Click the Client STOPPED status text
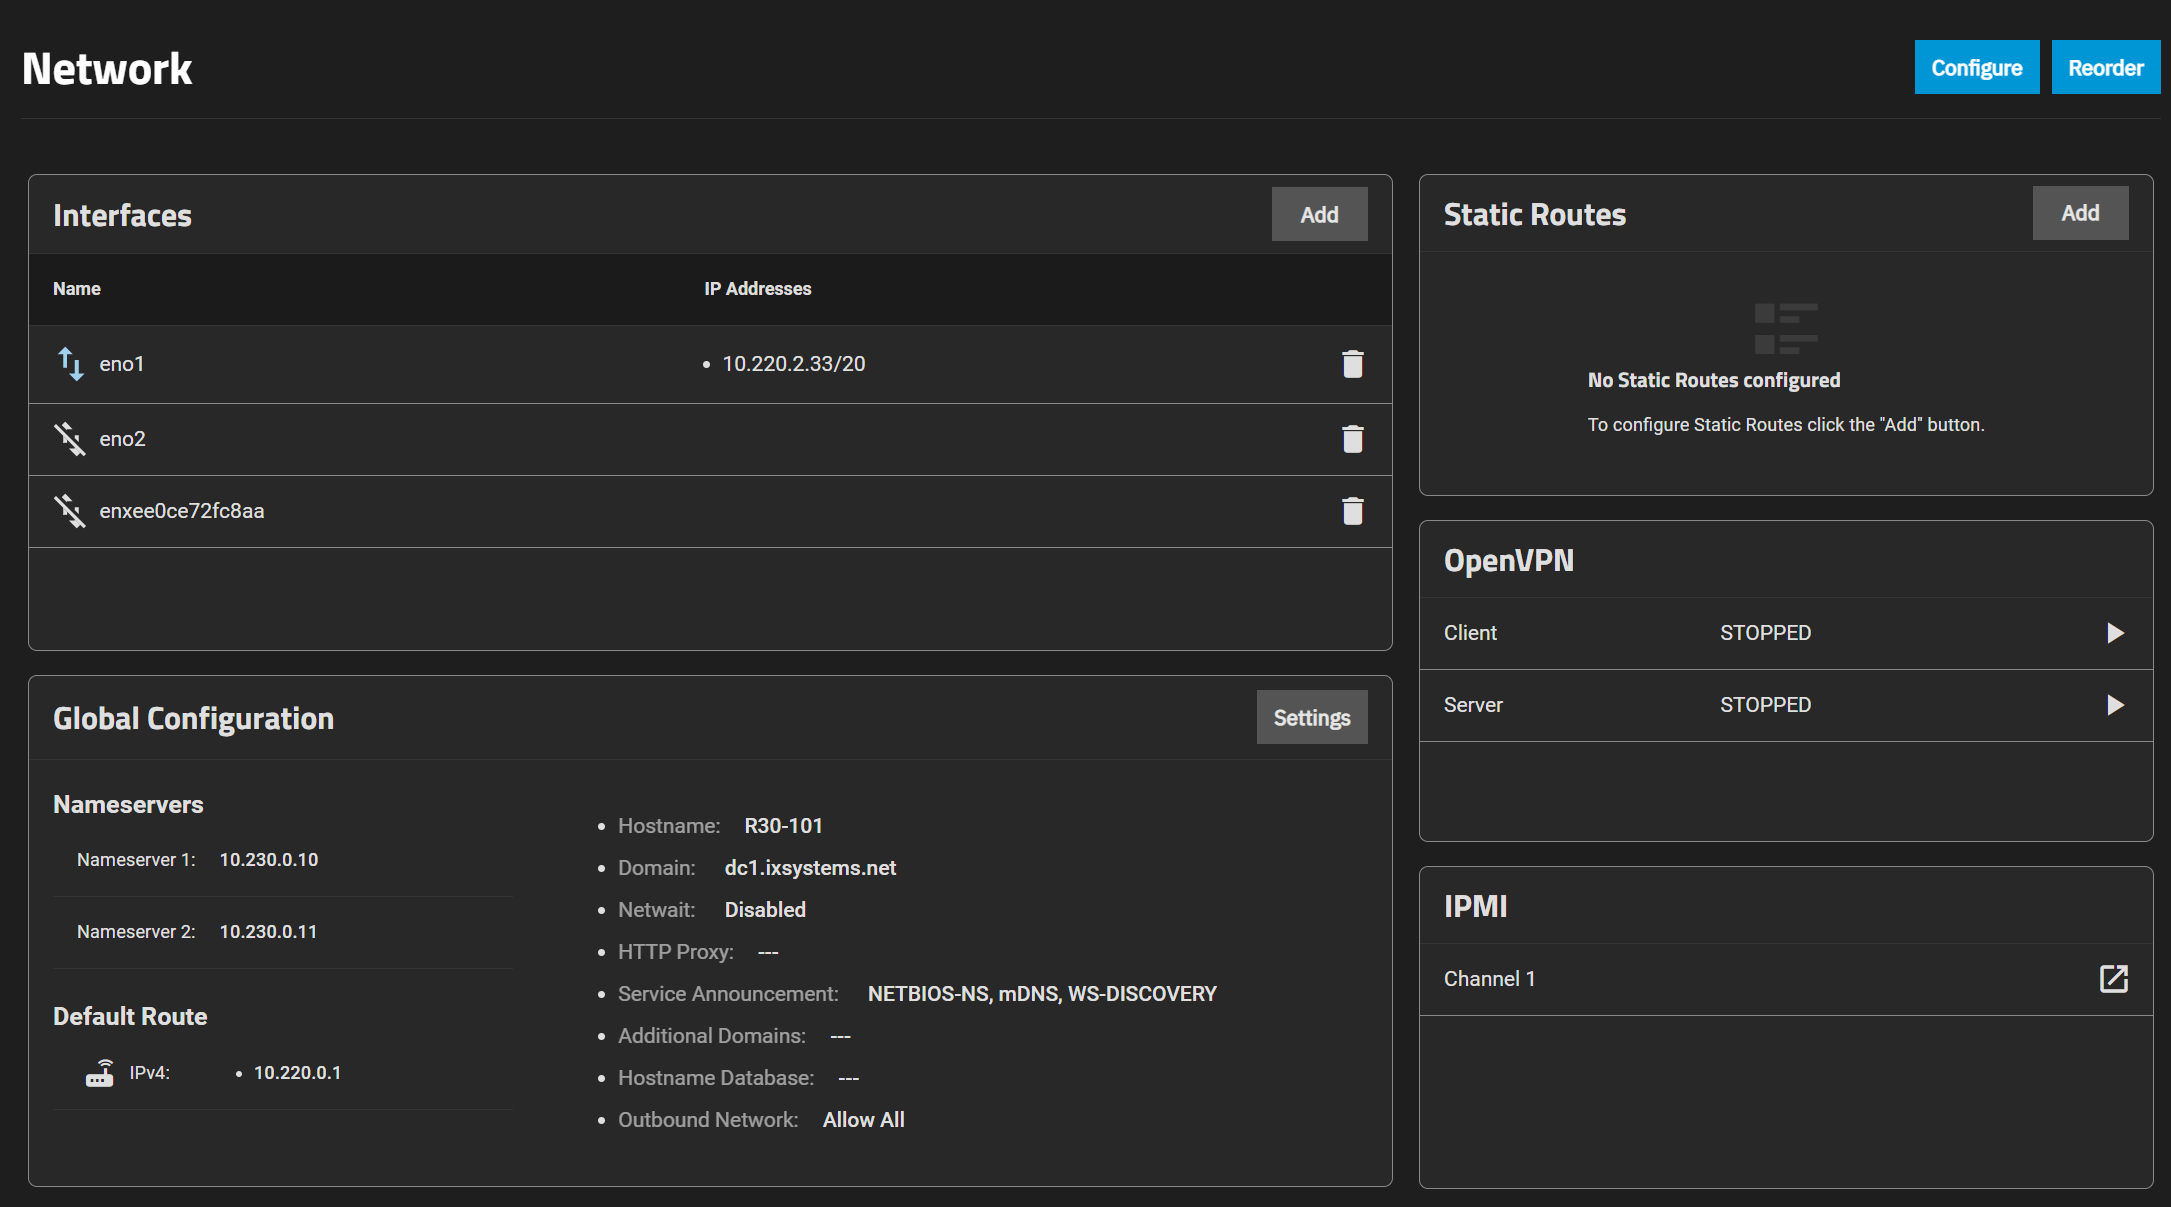Screen dimensions: 2171x1207 click(x=1765, y=633)
